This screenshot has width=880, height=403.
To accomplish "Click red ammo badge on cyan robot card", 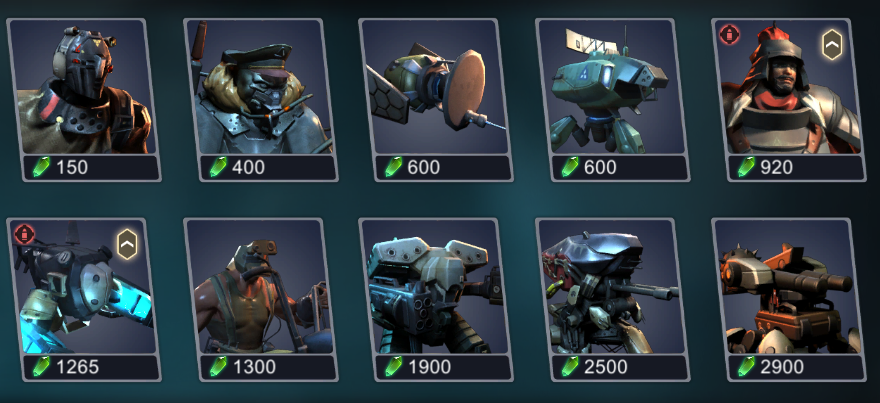I will click(x=25, y=234).
